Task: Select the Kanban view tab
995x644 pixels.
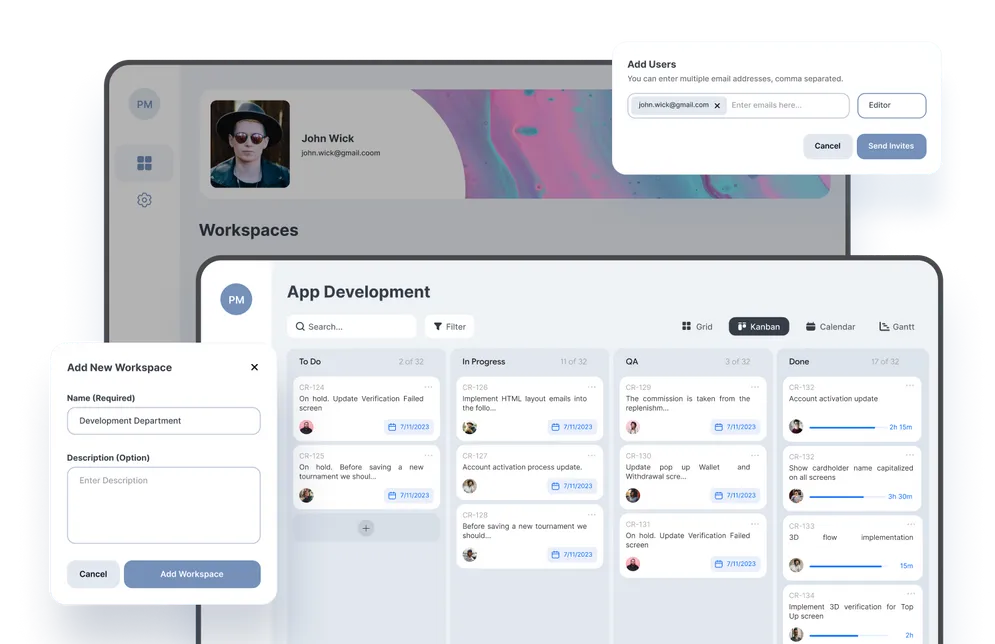Action: [758, 326]
